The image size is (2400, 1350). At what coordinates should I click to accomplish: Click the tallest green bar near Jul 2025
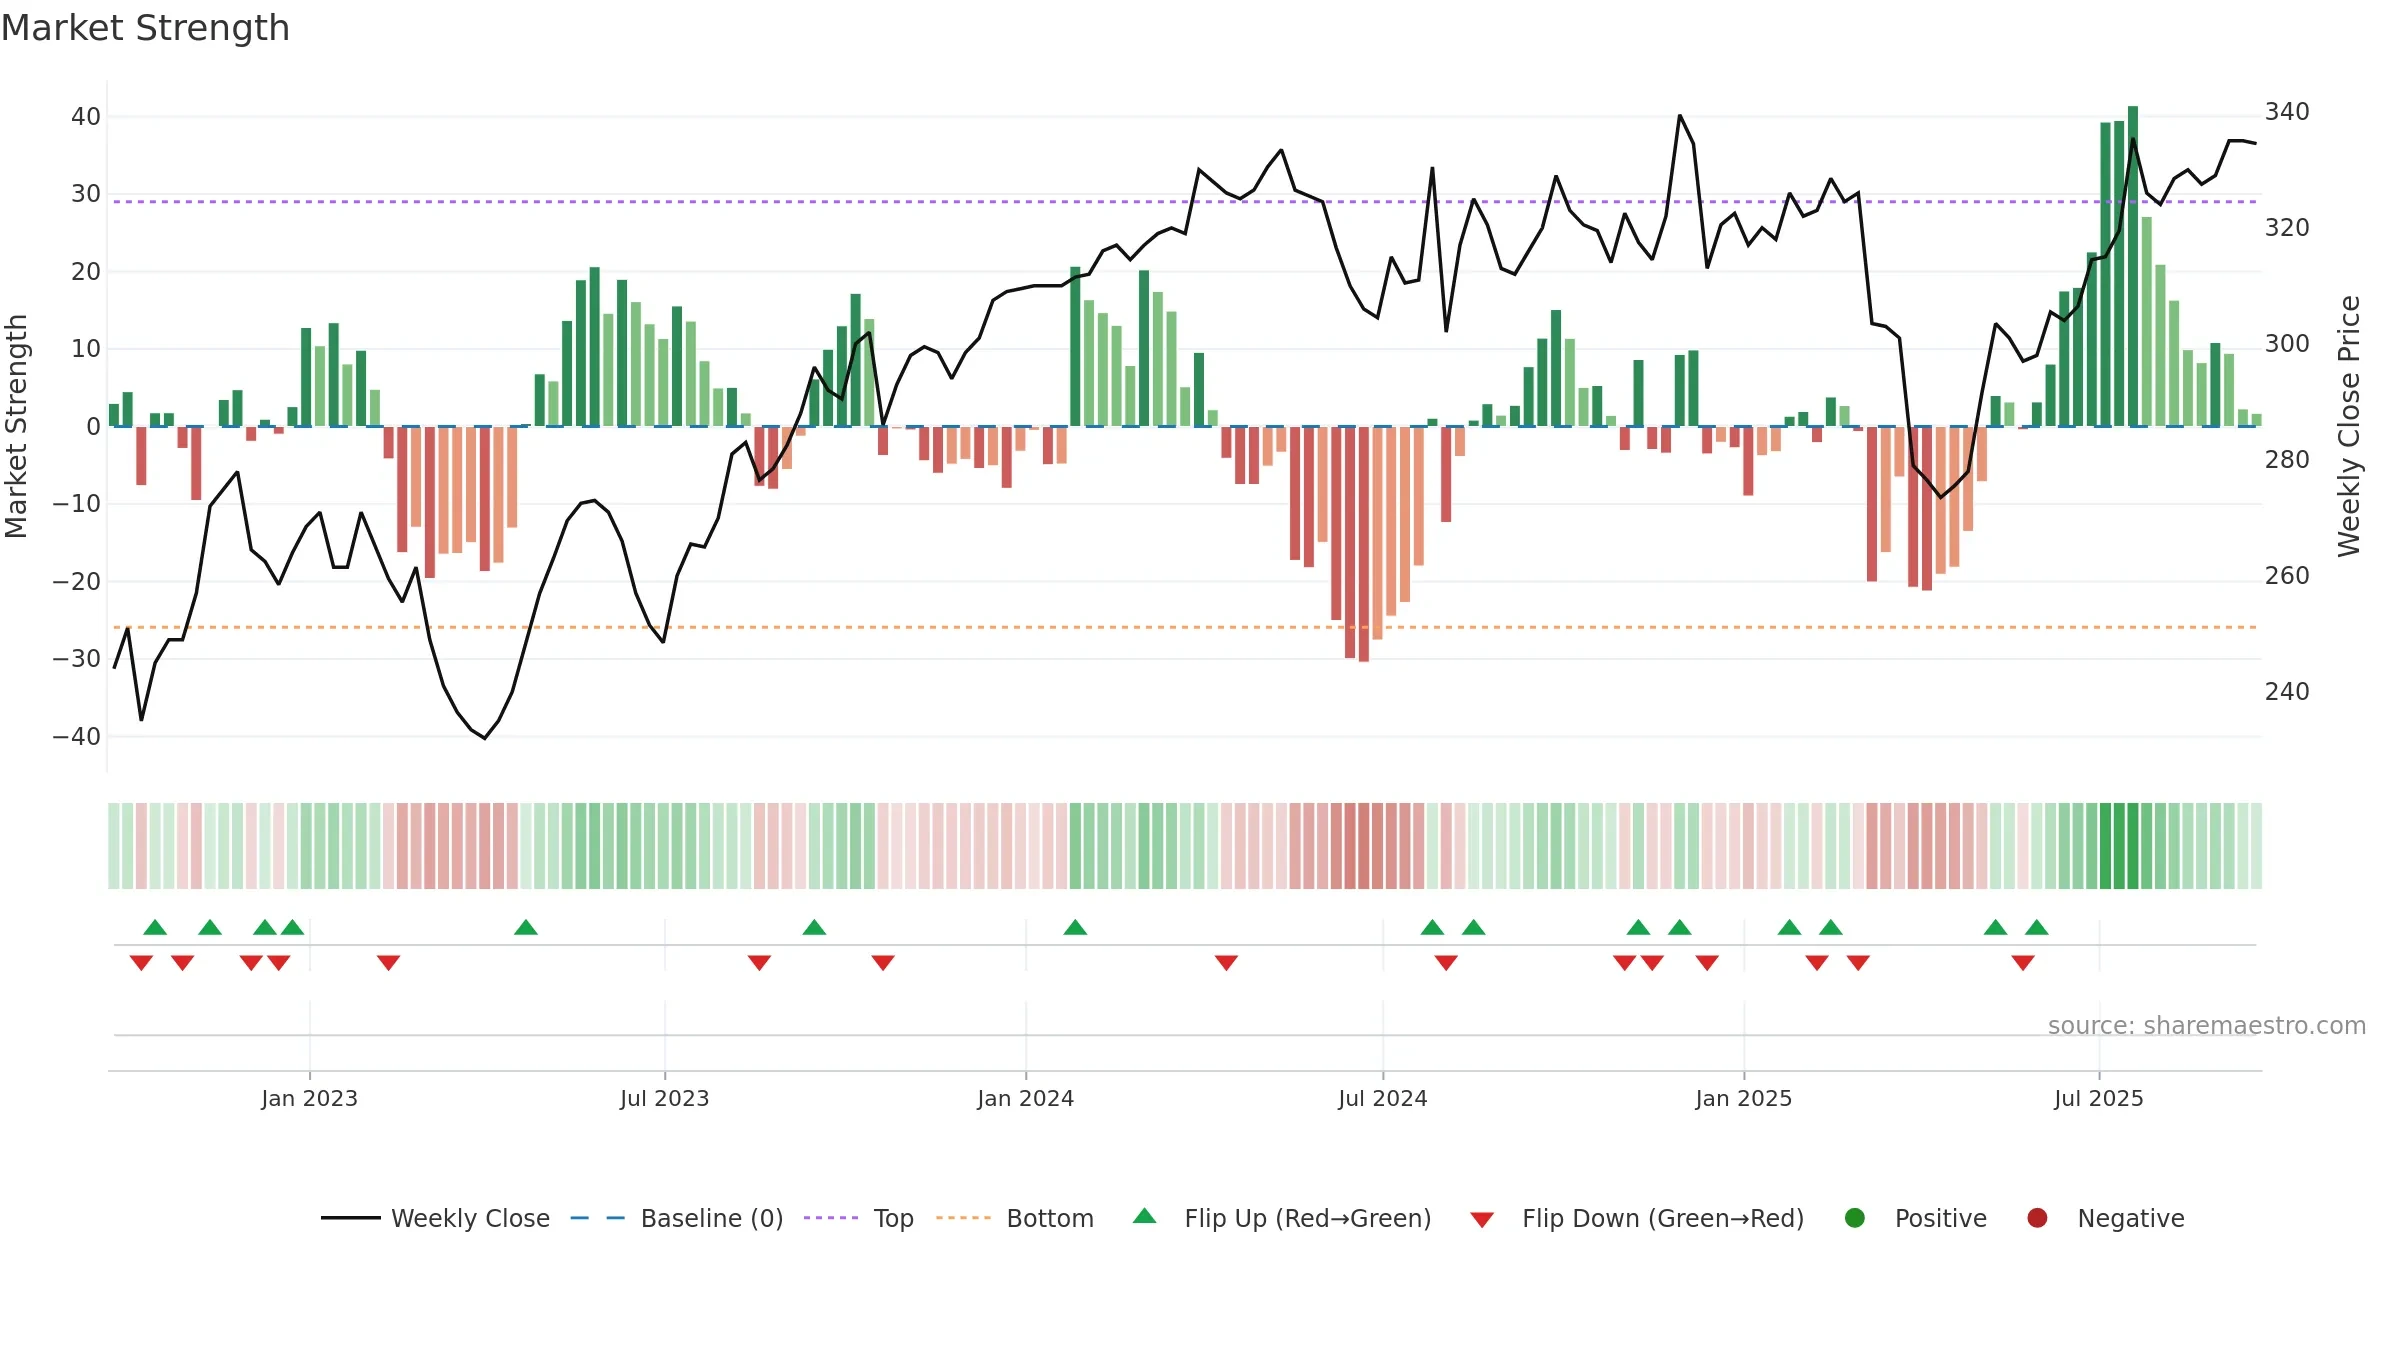pos(2133,266)
